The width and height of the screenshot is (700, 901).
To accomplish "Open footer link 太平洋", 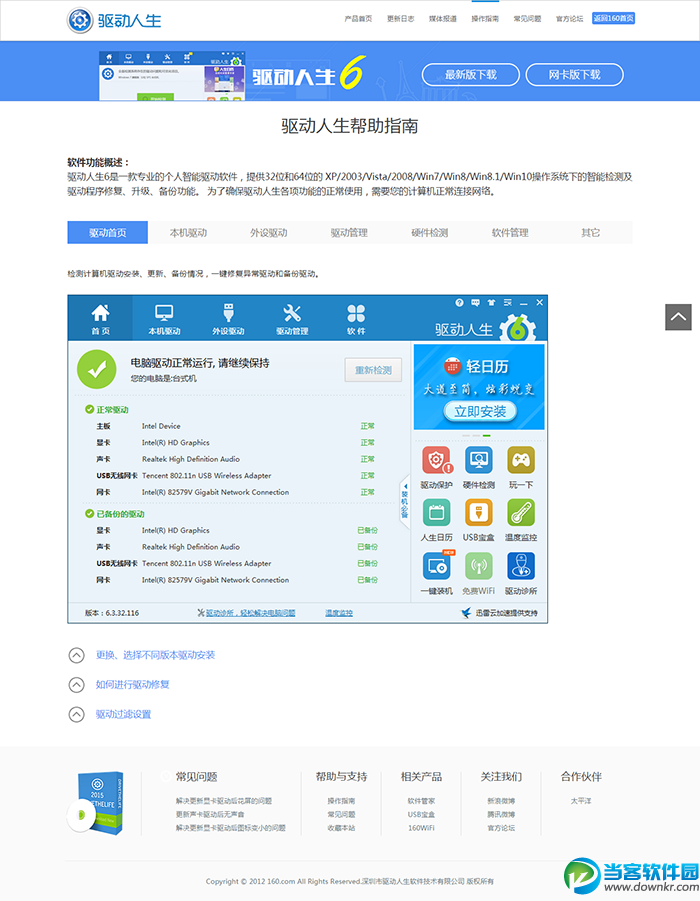I will click(581, 800).
